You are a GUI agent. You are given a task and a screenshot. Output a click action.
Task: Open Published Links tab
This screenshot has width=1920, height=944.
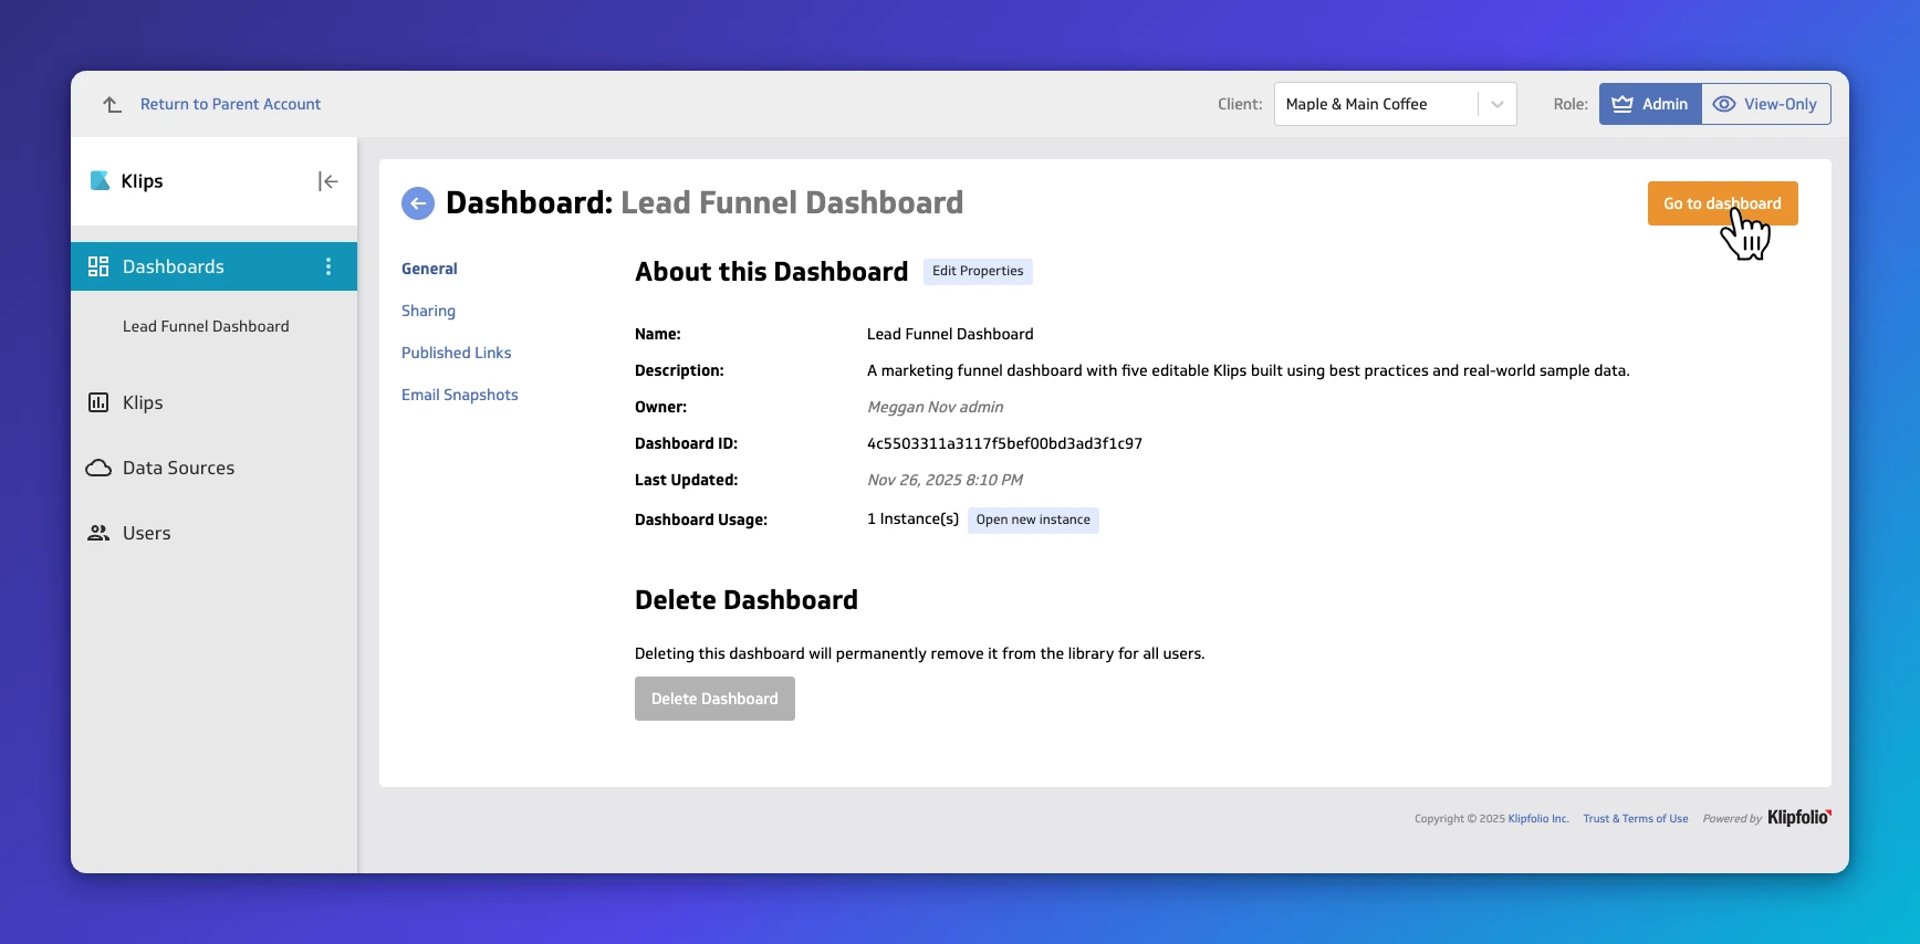pos(456,353)
